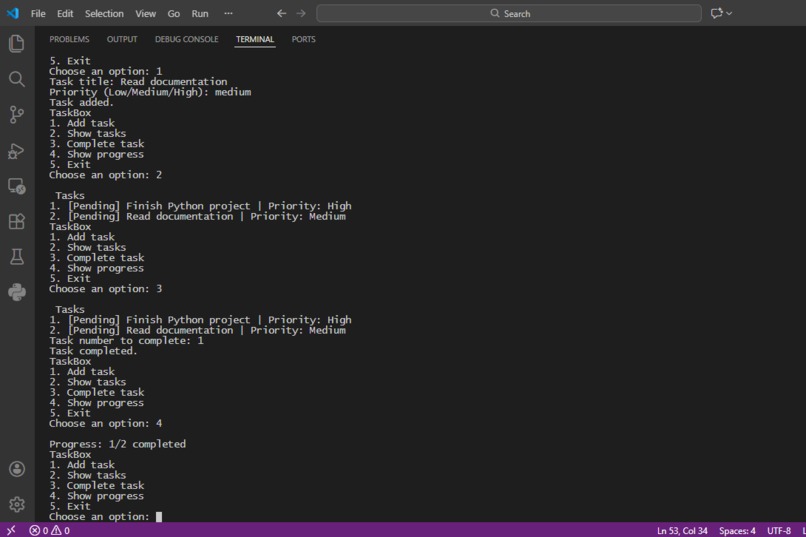This screenshot has height=537, width=806.
Task: Switch to the Debug Console tab
Action: coord(187,40)
